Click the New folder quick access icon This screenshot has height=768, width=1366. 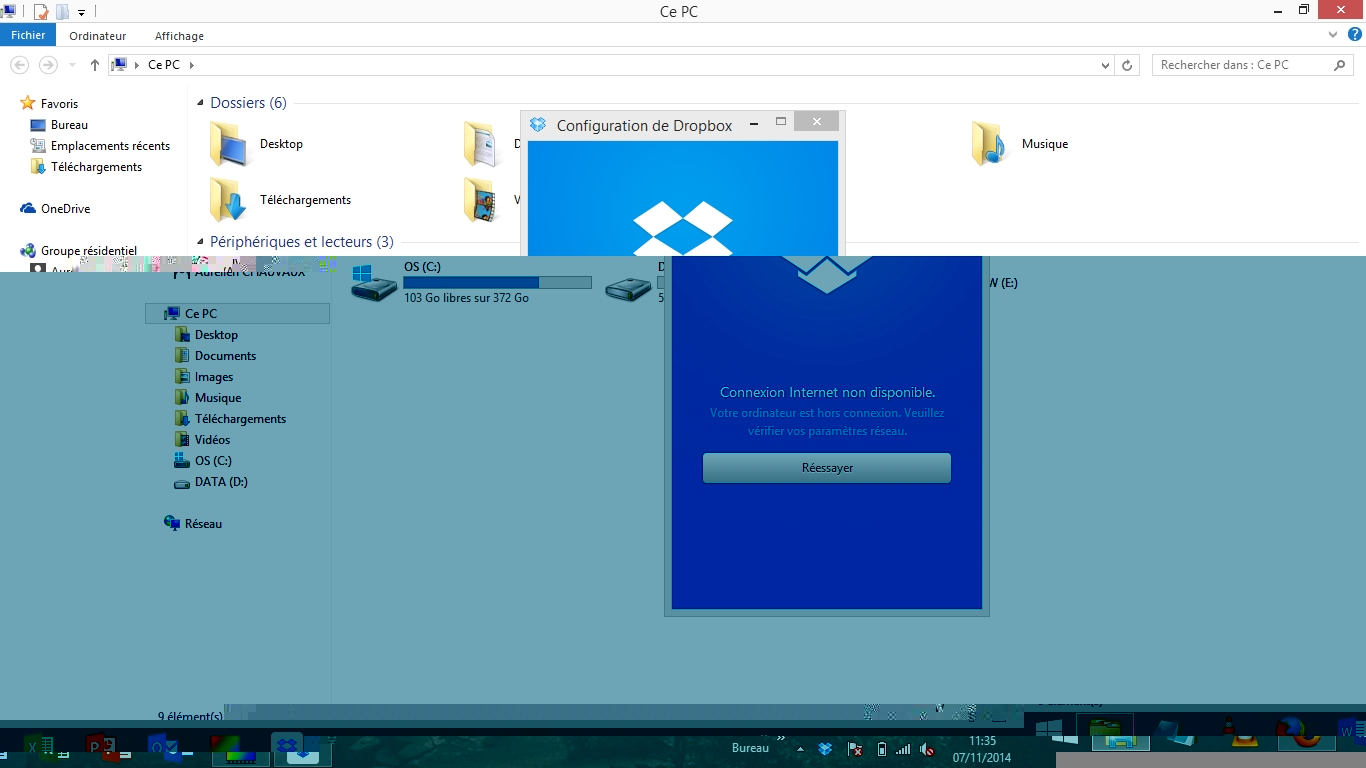[62, 11]
